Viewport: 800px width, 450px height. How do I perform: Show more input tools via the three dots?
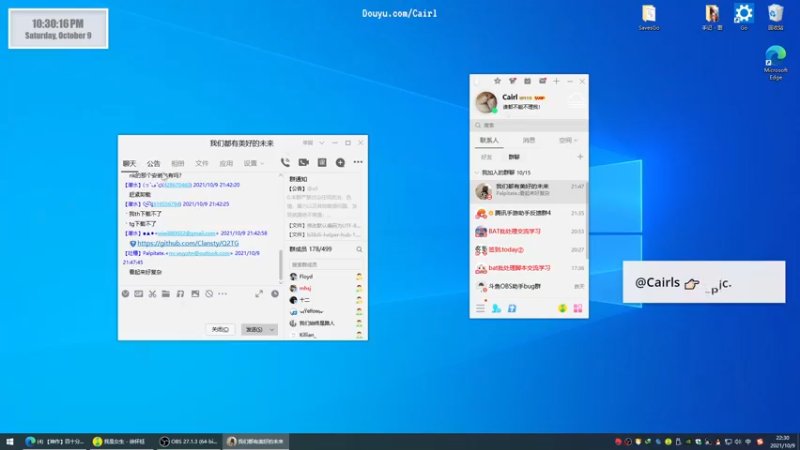click(222, 294)
